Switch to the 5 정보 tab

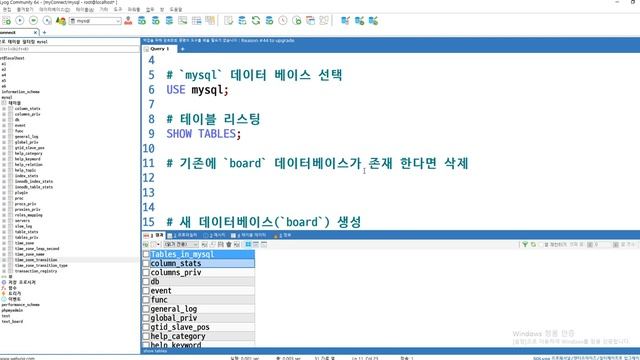[282, 235]
